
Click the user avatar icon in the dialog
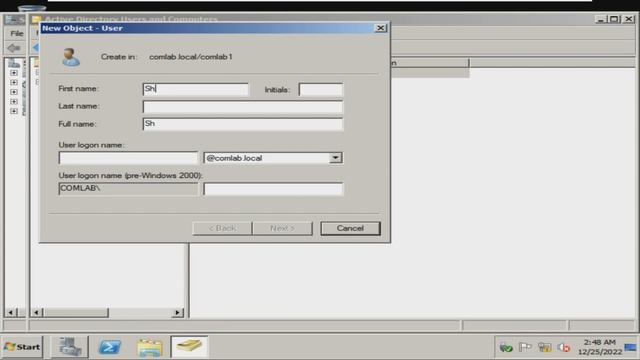(x=71, y=57)
